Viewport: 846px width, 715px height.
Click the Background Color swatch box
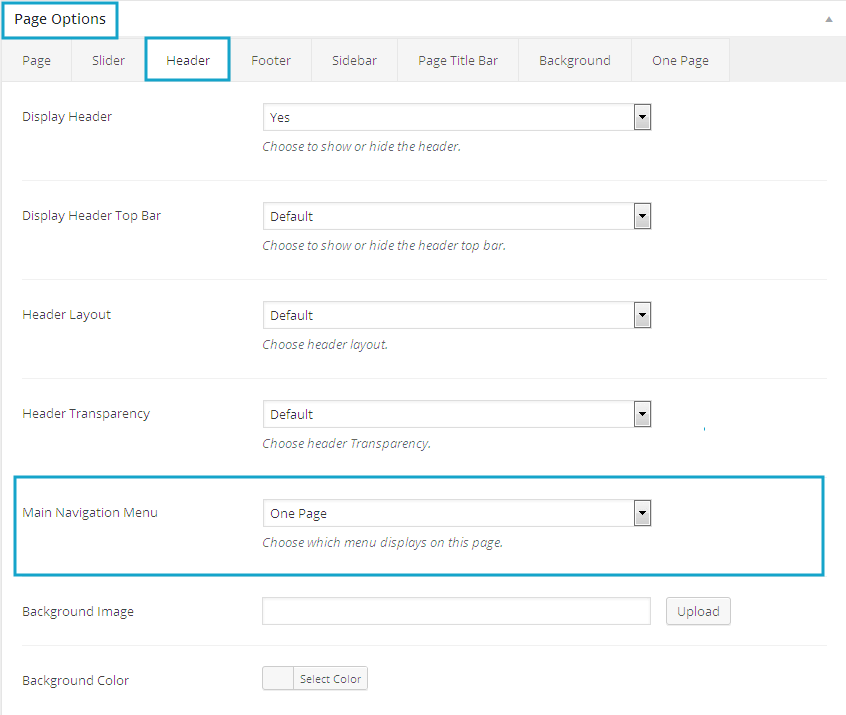[x=278, y=679]
